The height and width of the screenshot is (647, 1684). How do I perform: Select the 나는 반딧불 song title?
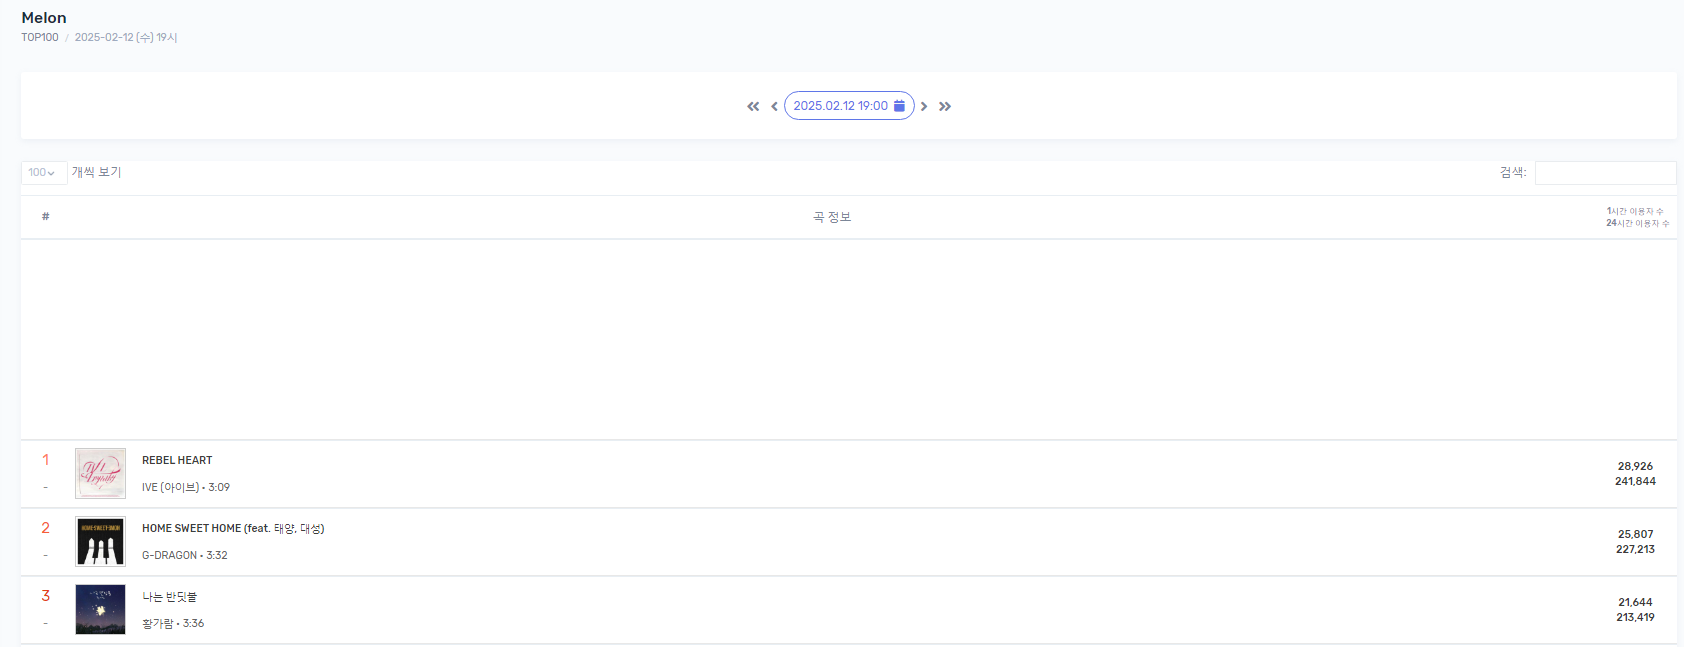170,597
